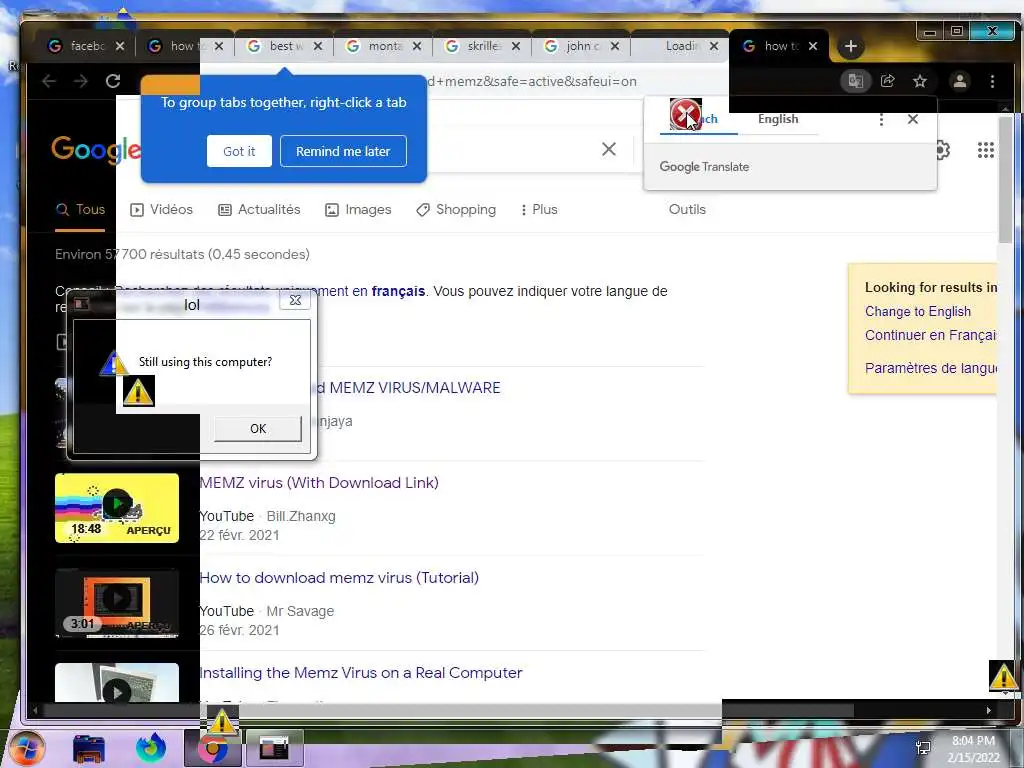Go forward in browser history
The height and width of the screenshot is (768, 1024).
(81, 81)
